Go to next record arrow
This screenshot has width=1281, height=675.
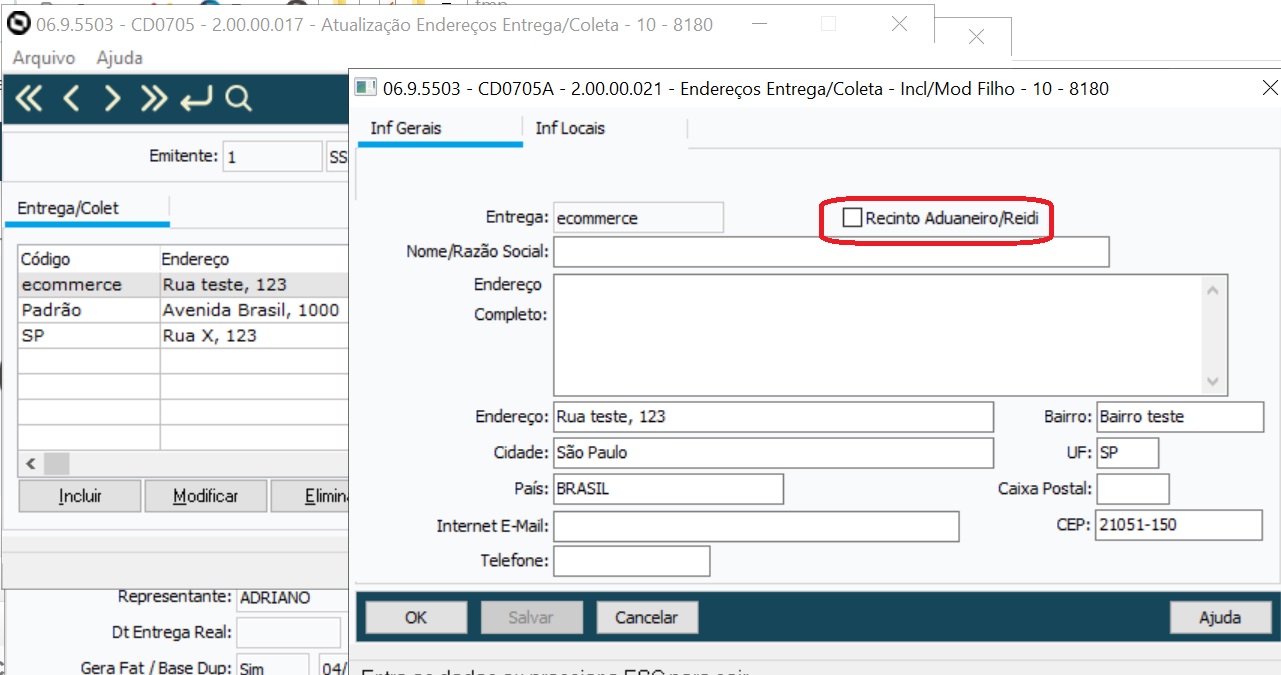pyautogui.click(x=112, y=98)
